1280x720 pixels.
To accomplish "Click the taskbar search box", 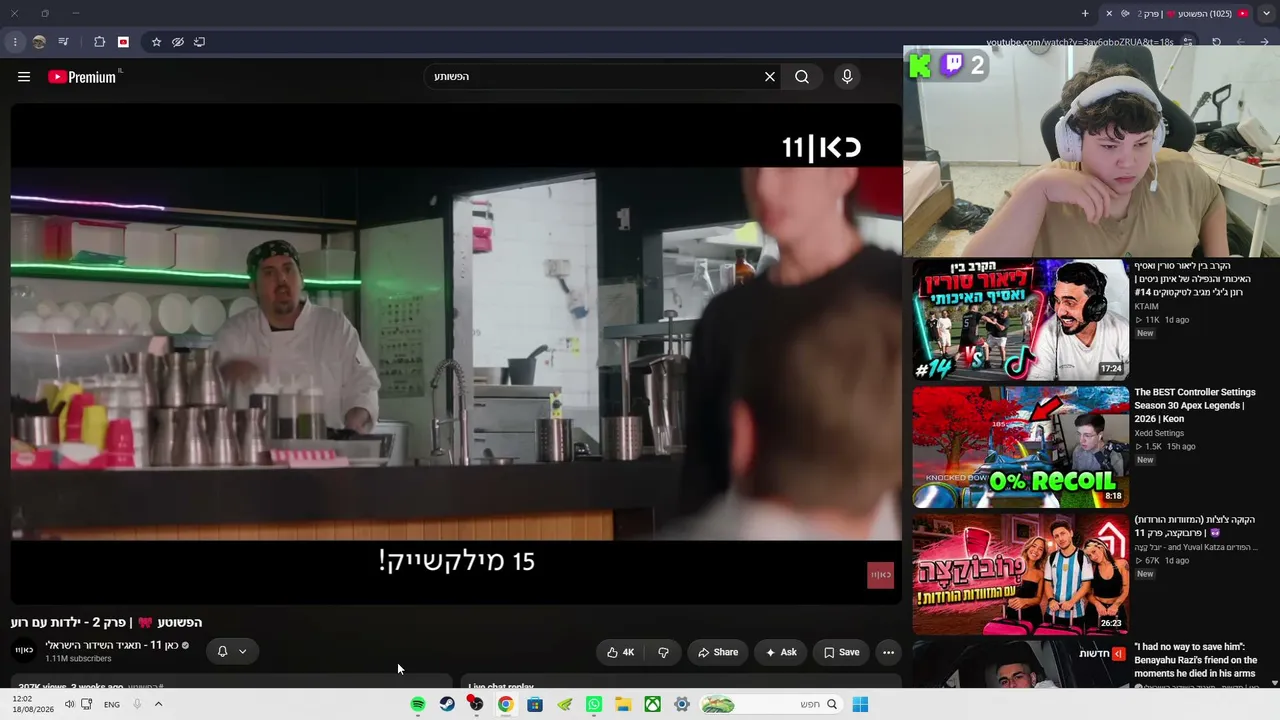I will 771,704.
